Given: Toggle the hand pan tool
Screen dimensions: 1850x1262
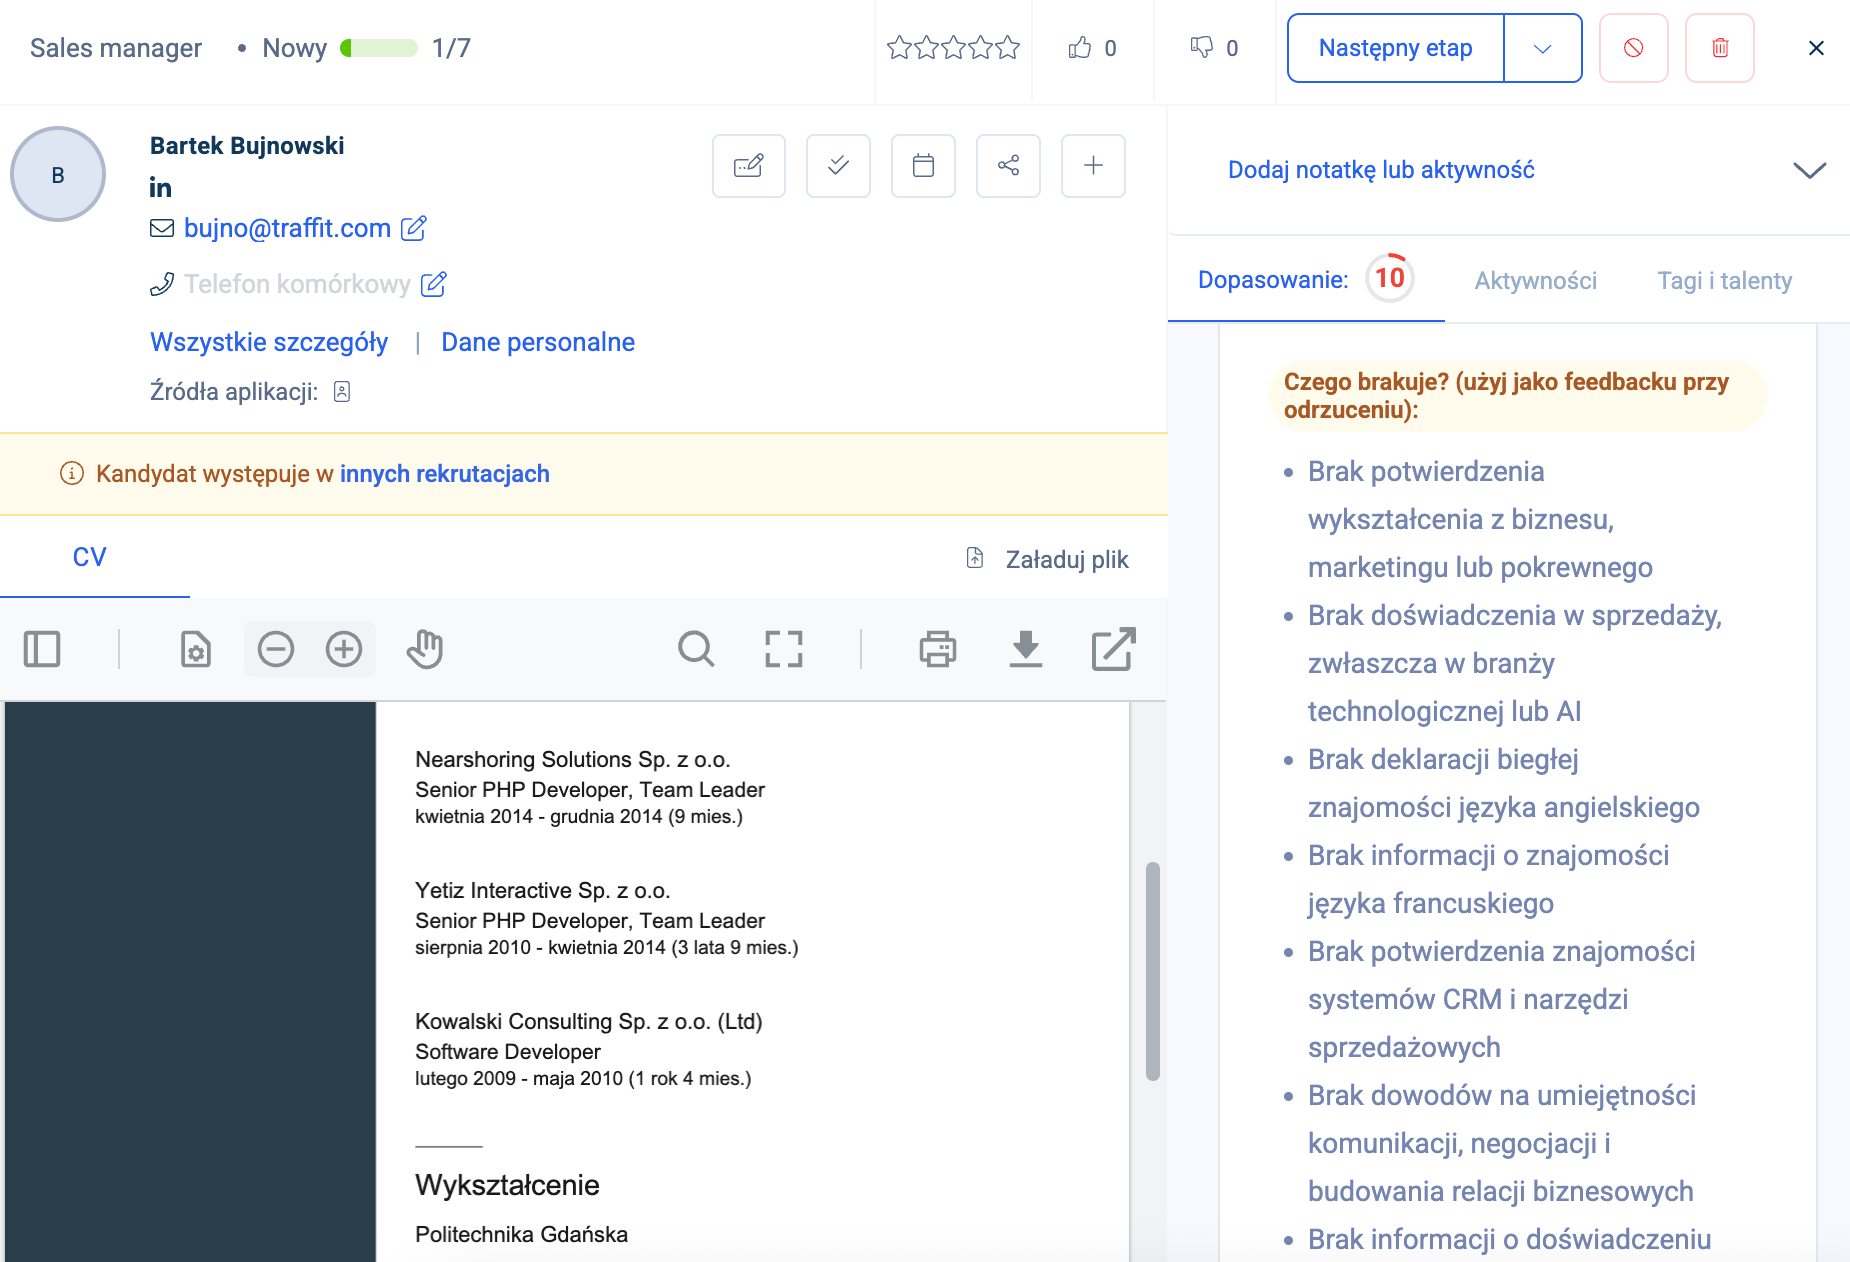Looking at the screenshot, I should (425, 649).
